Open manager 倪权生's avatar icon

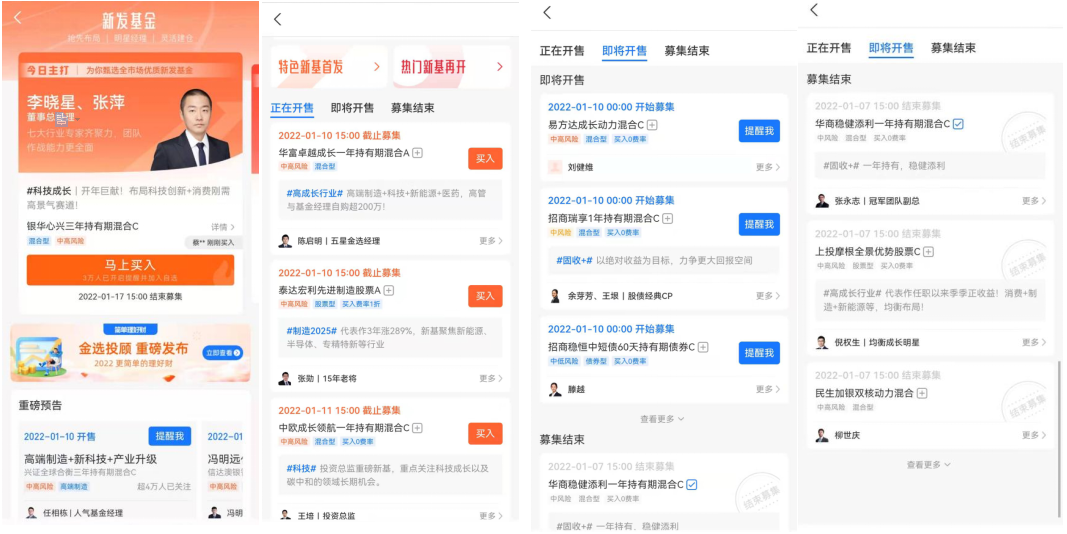pos(822,342)
